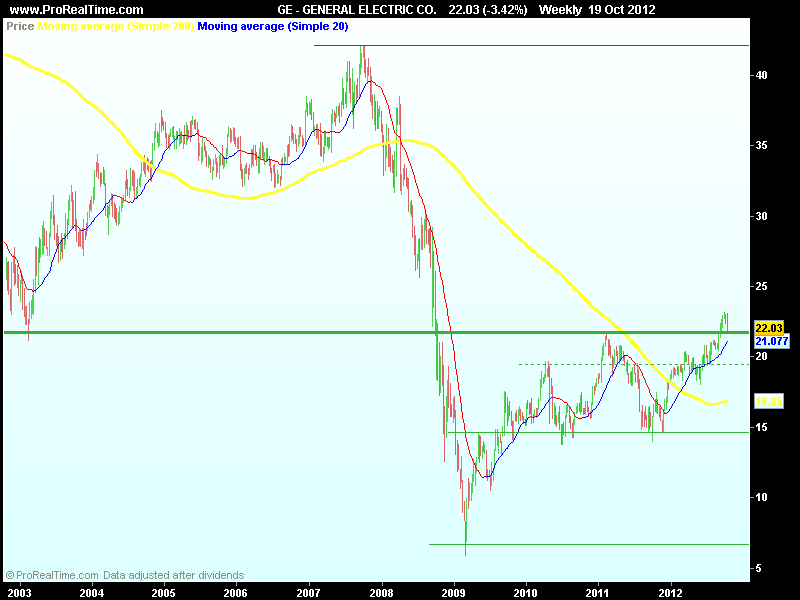Screen dimensions: 800x600
Task: Click the 35 price axis label
Action: tap(761, 145)
